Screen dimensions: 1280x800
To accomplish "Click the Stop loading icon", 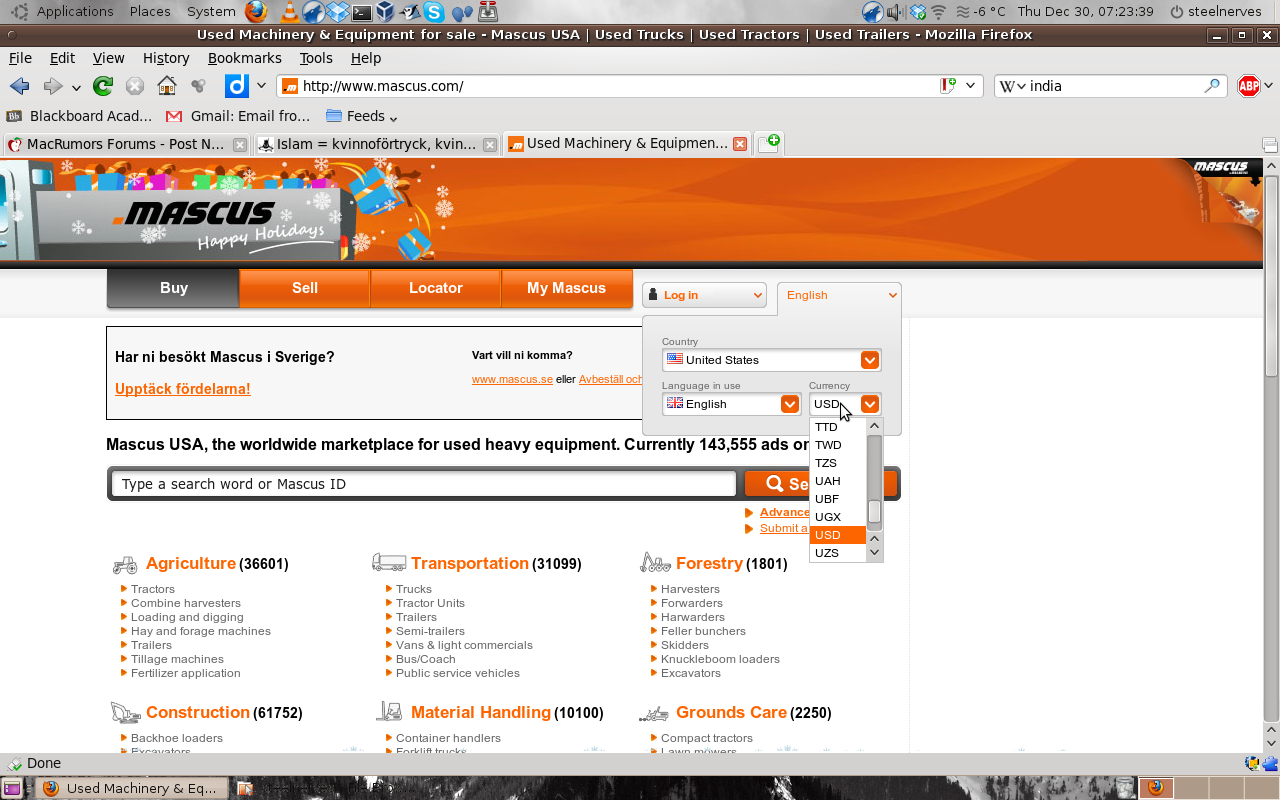I will point(135,86).
